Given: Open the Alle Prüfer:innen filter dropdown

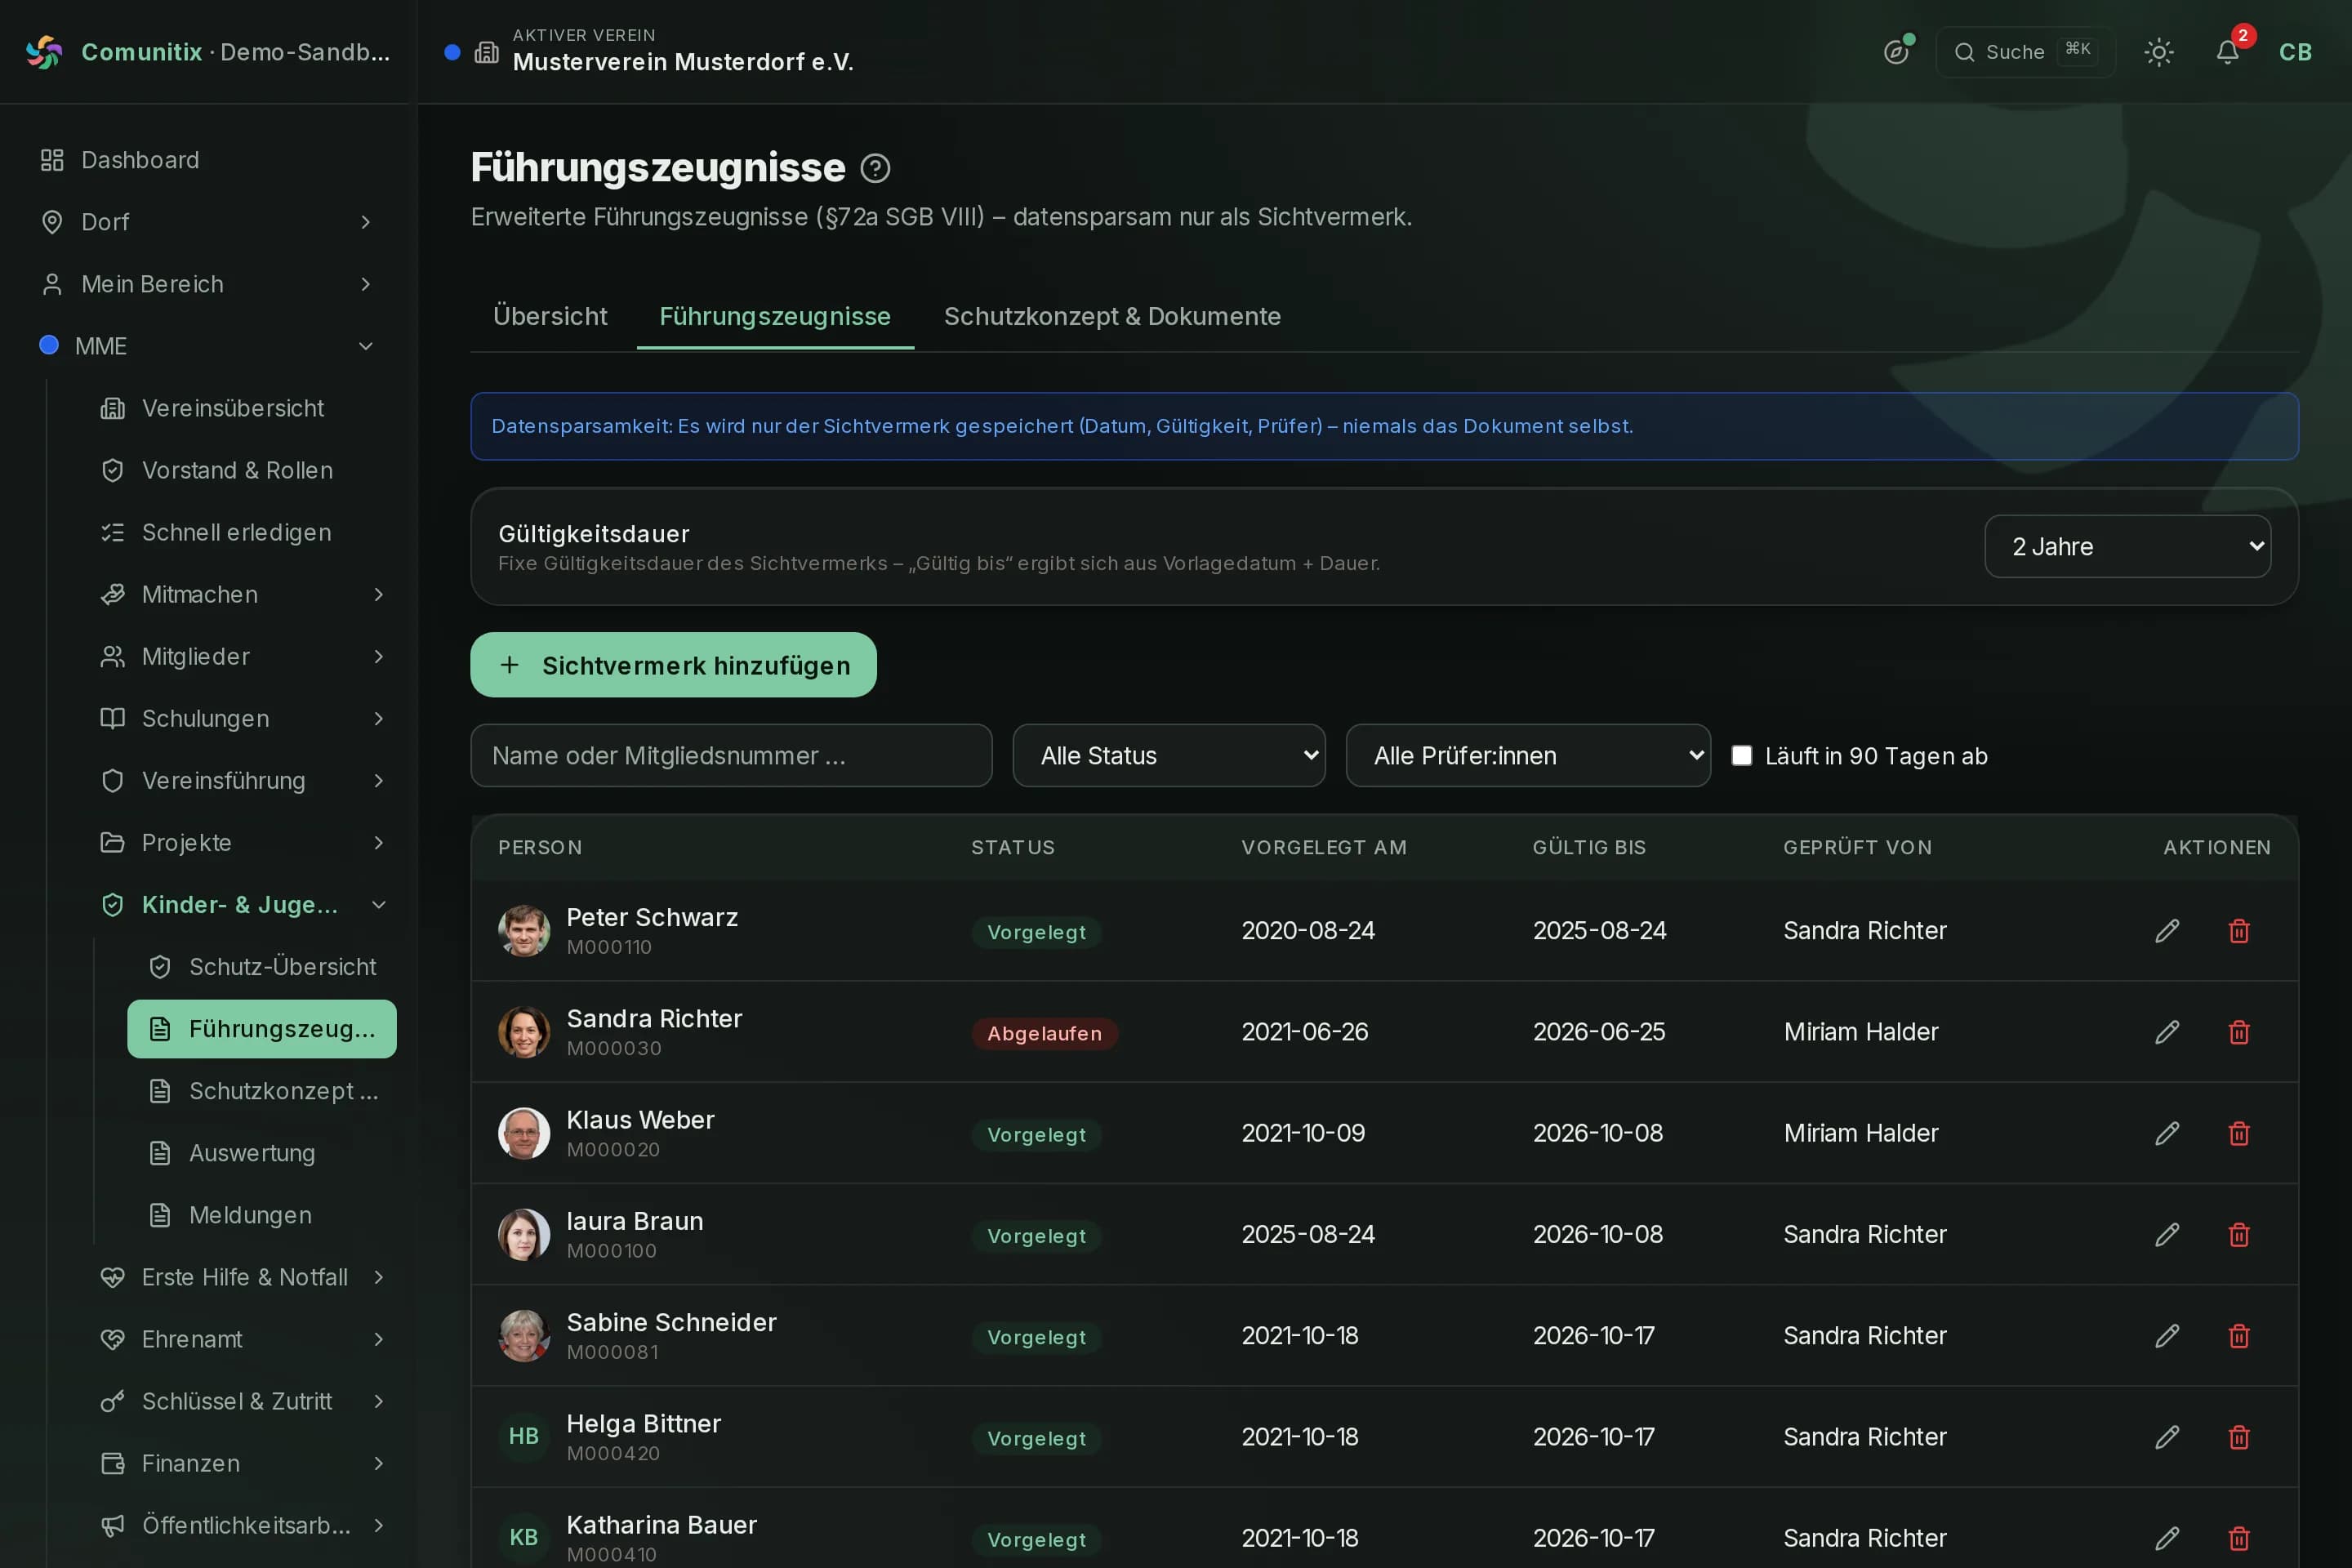Looking at the screenshot, I should (1528, 756).
